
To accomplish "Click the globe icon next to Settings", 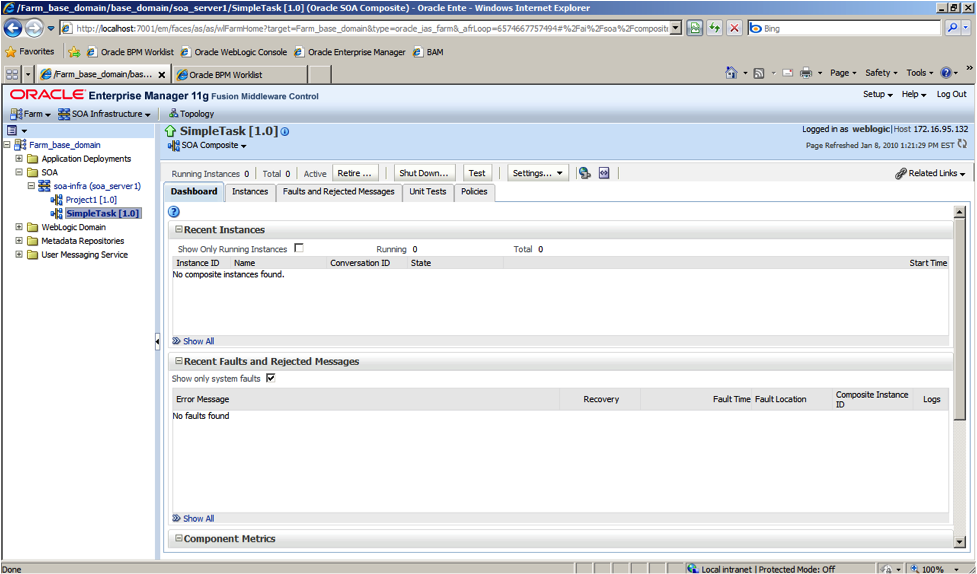I will 584,173.
